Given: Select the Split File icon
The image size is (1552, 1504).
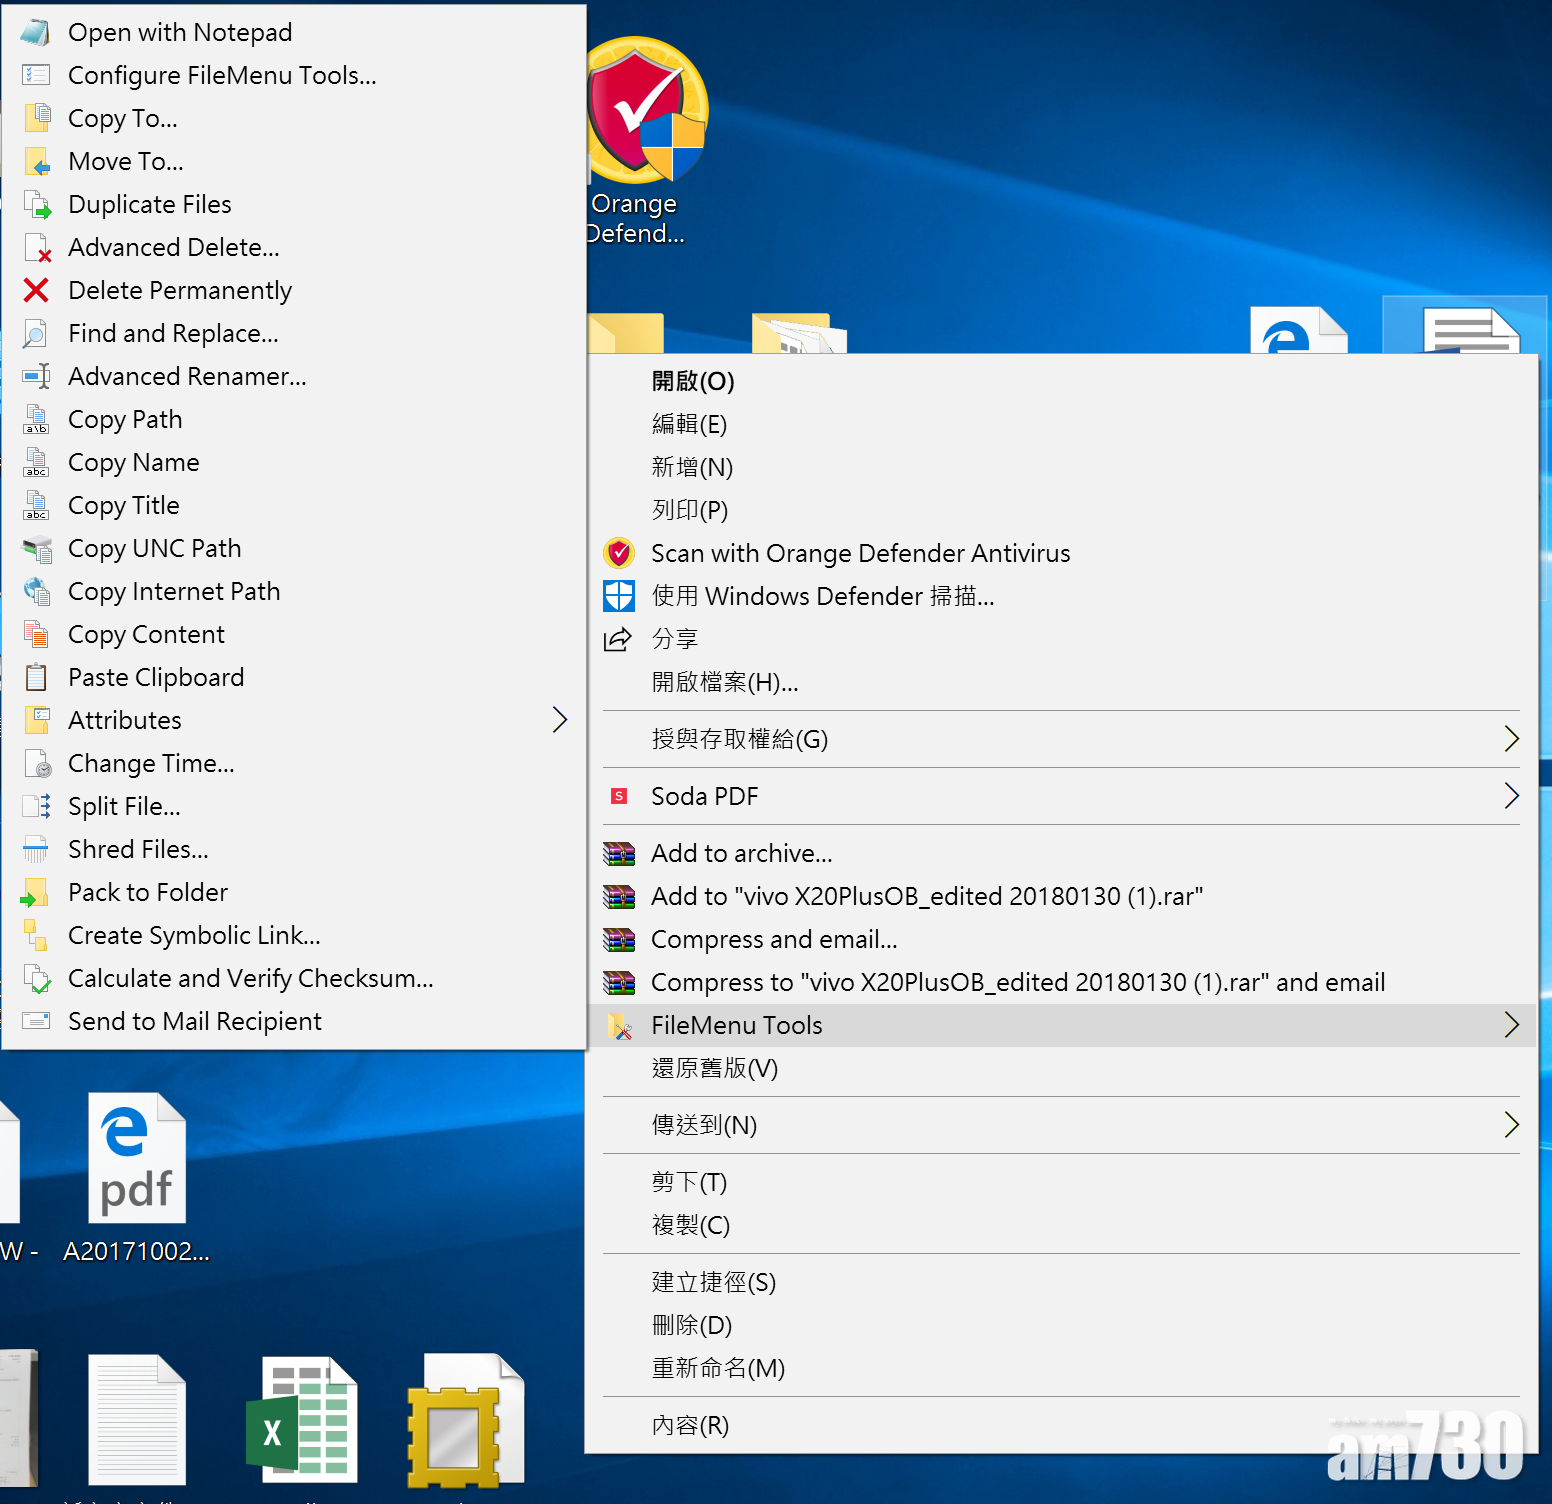Looking at the screenshot, I should coord(36,806).
